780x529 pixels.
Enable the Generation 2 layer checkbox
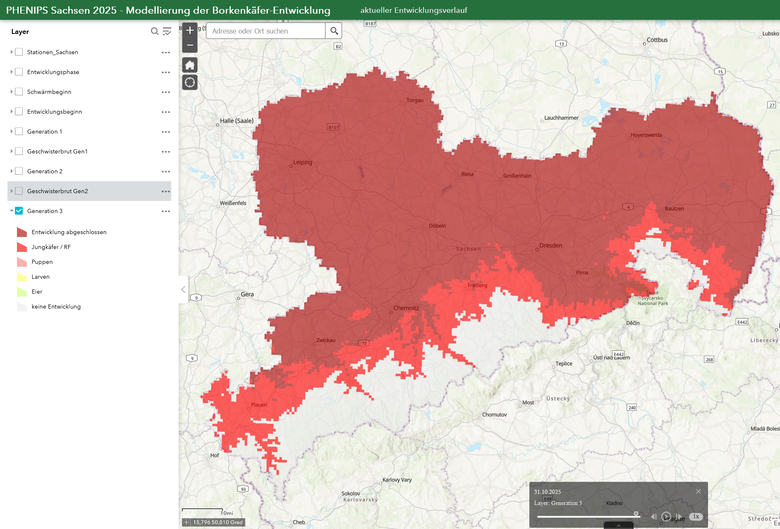19,171
